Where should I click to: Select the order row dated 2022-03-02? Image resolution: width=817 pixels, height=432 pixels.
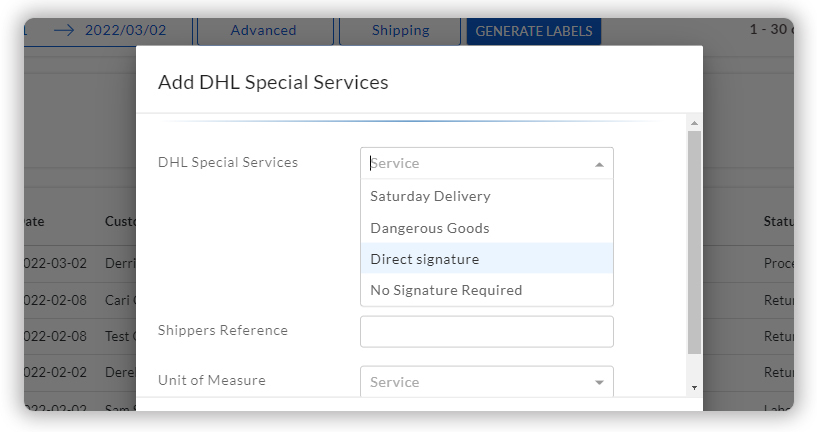pos(60,263)
